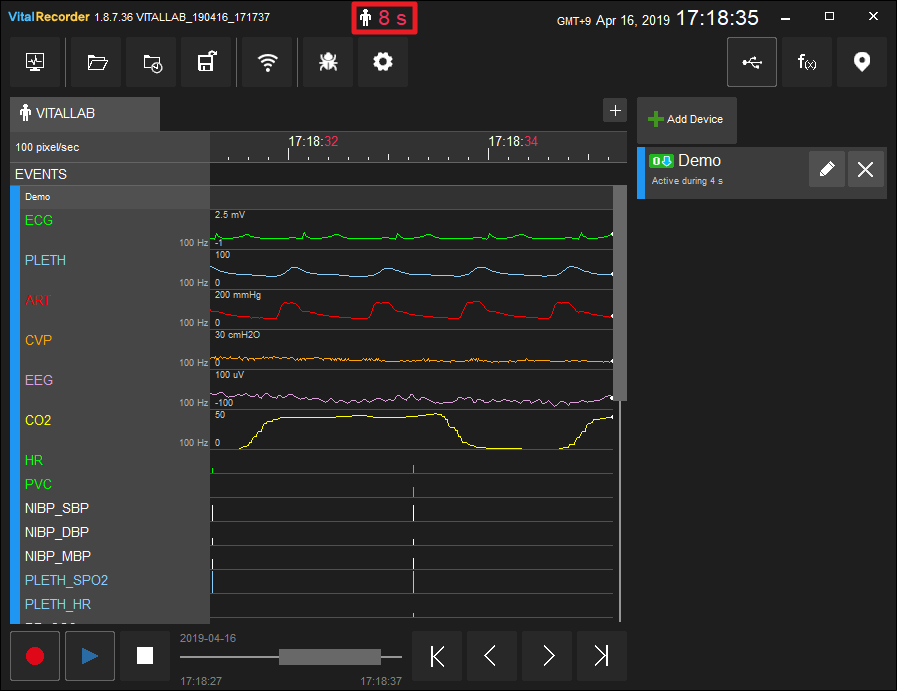Click the timeline position slider handle

330,657
